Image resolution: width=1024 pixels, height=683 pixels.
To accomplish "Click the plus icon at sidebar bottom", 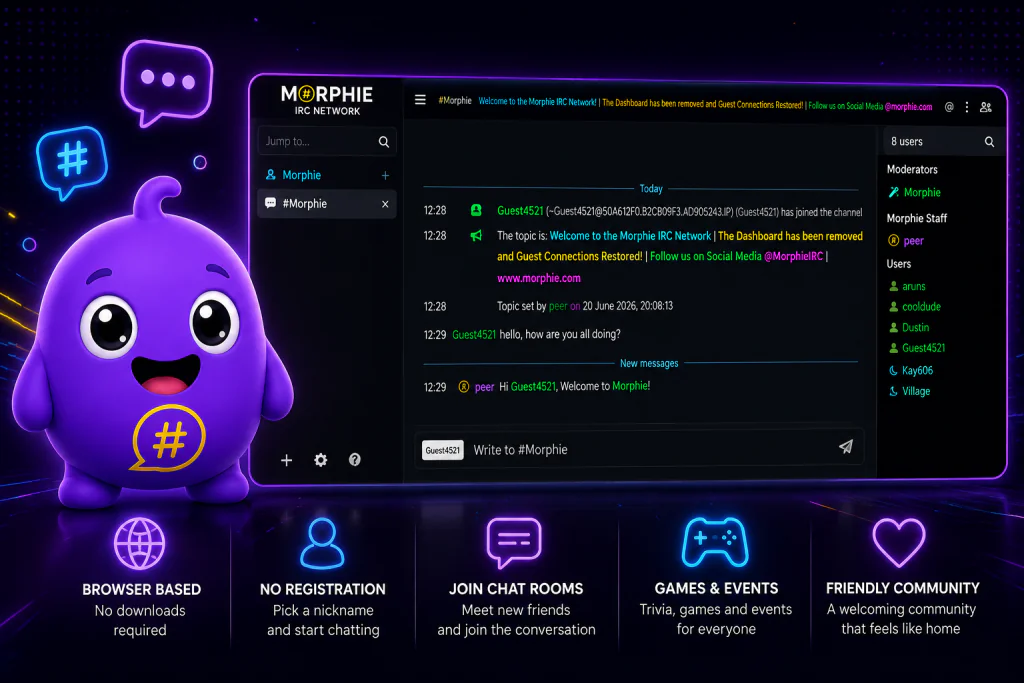I will tap(287, 460).
